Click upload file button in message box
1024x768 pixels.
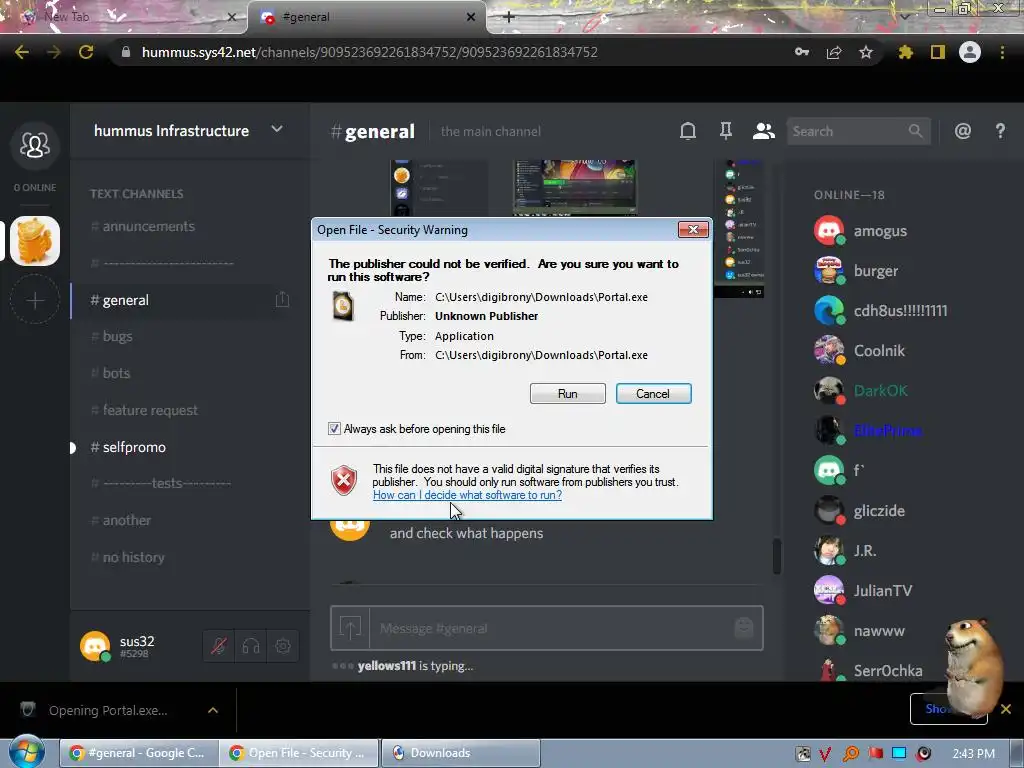point(351,628)
